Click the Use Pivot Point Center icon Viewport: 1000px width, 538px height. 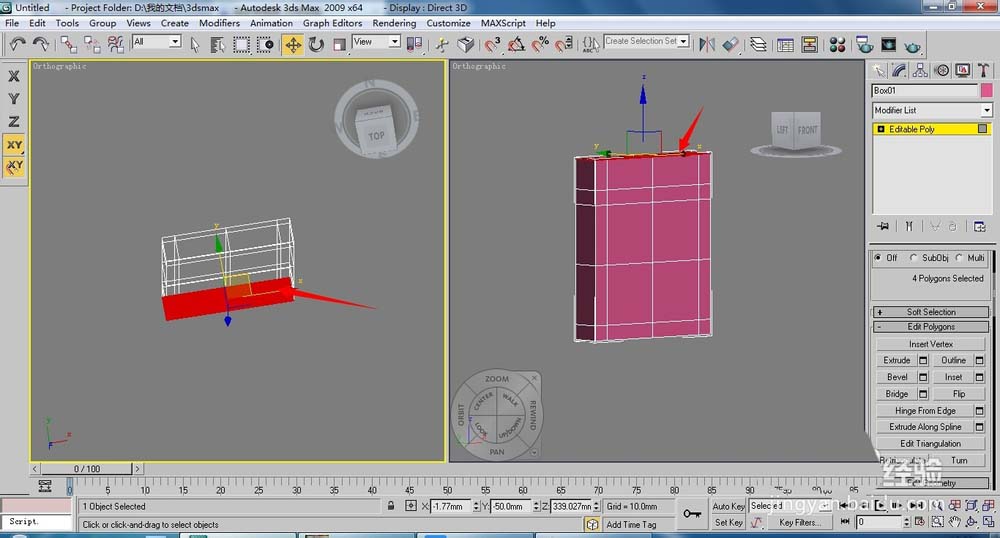[415, 44]
